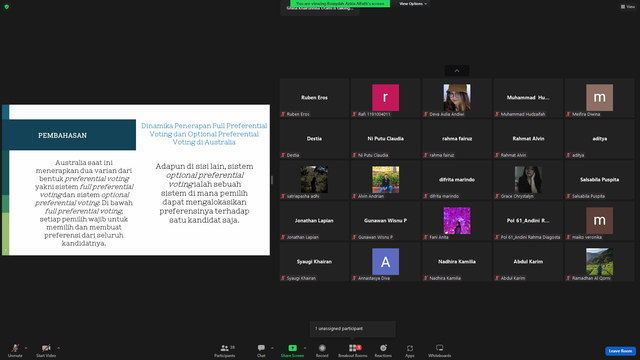Click muted mic icon on Syaugi Khairan tile
Screen dimensions: 640x360
point(283,278)
